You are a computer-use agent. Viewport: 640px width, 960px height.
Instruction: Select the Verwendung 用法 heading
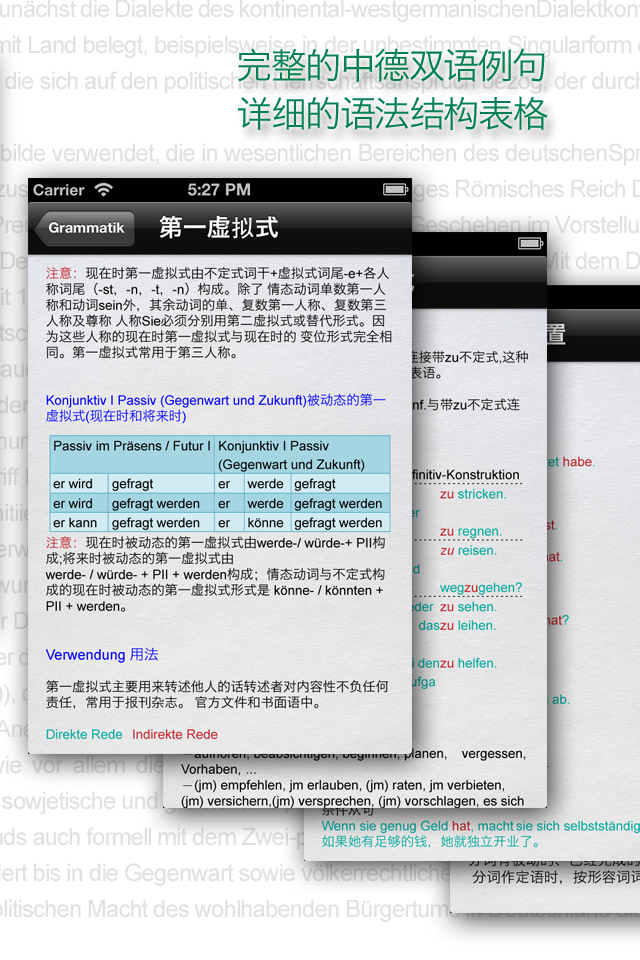coord(102,655)
